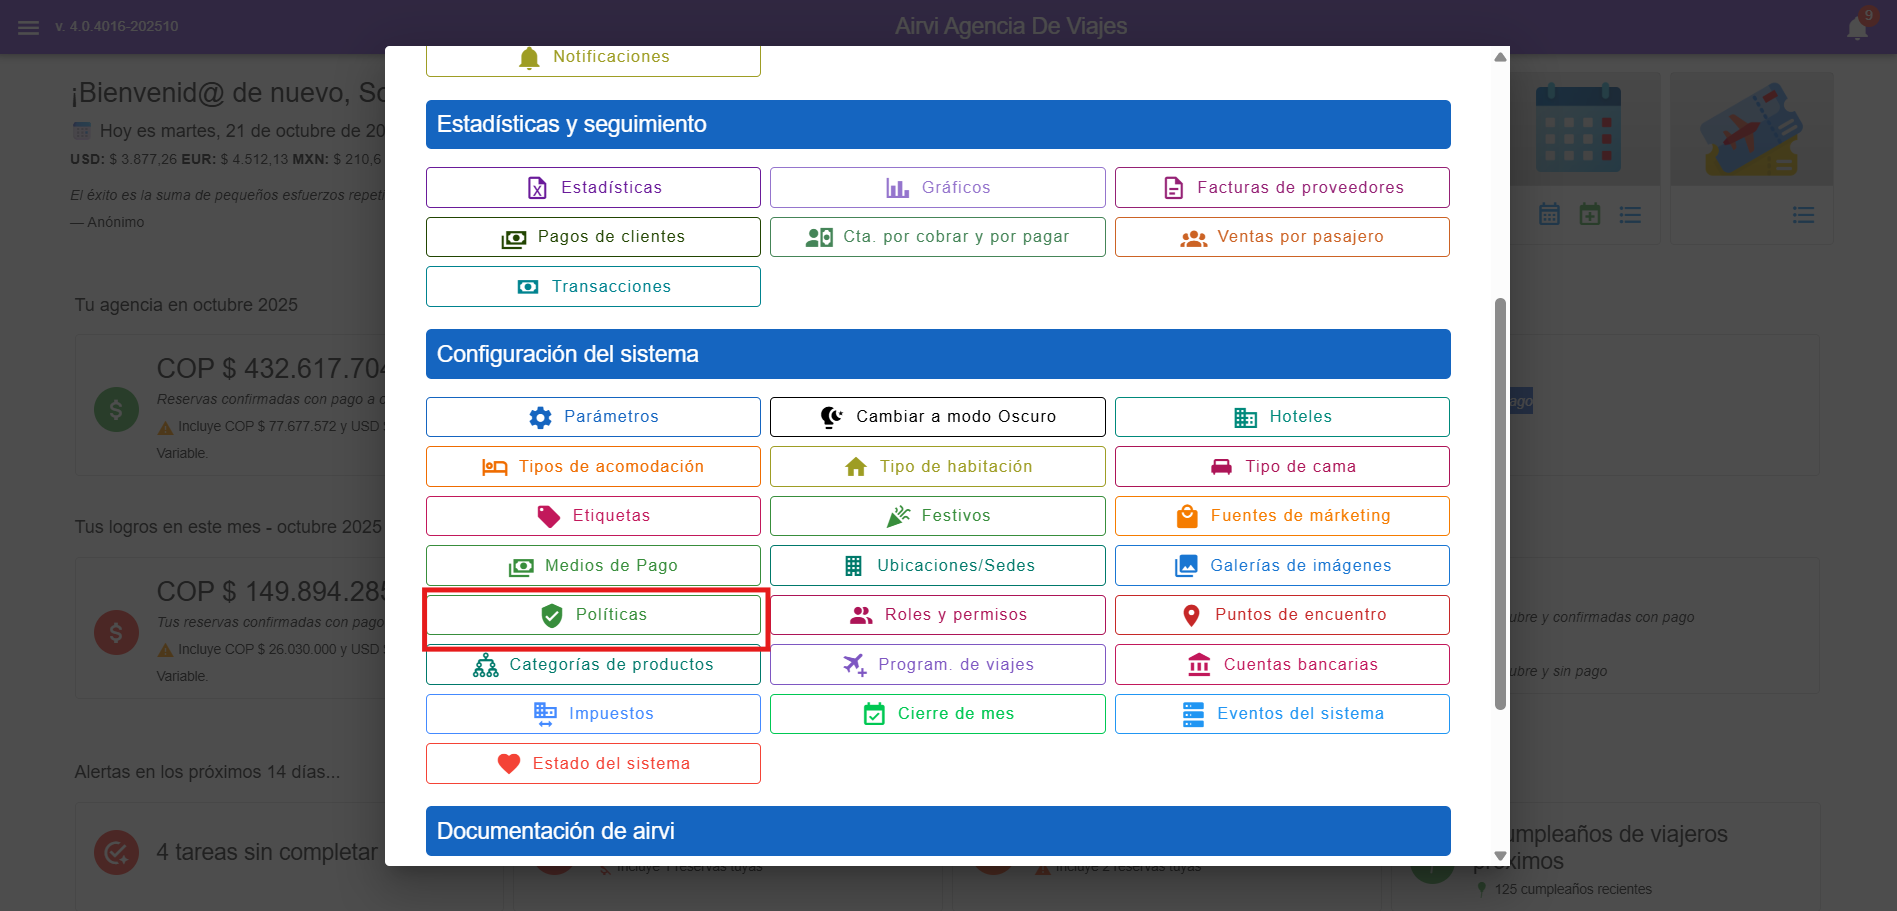Open Roles y permisos settings
1897x911 pixels.
(x=937, y=615)
